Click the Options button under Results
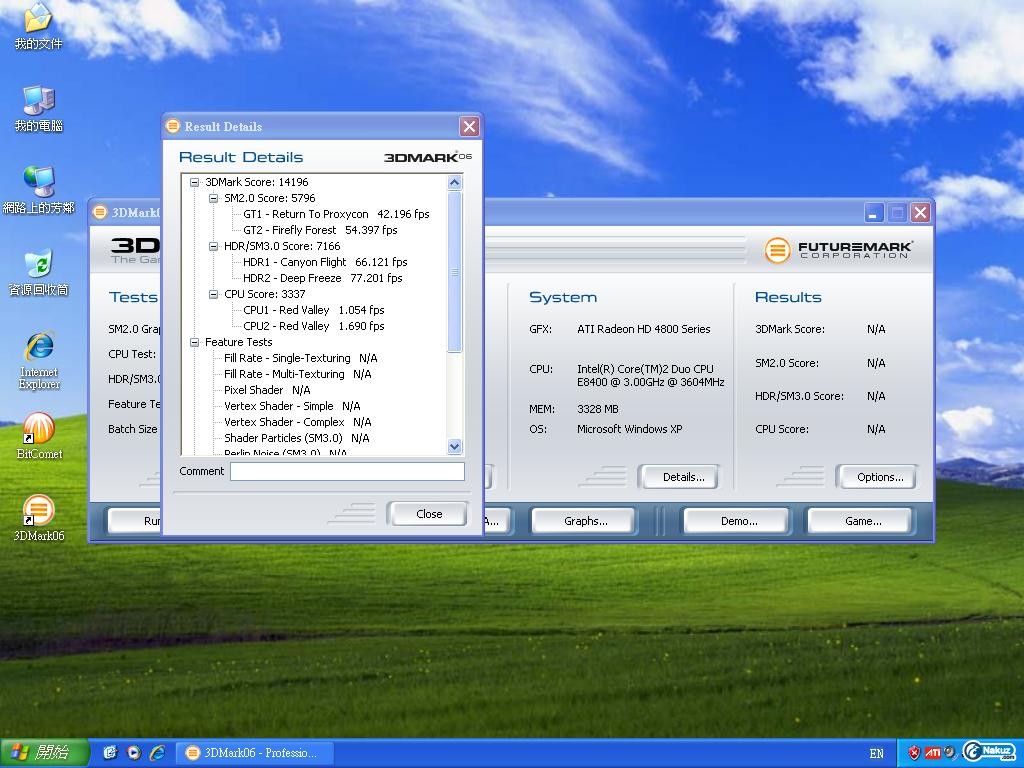1024x768 pixels. click(x=879, y=477)
